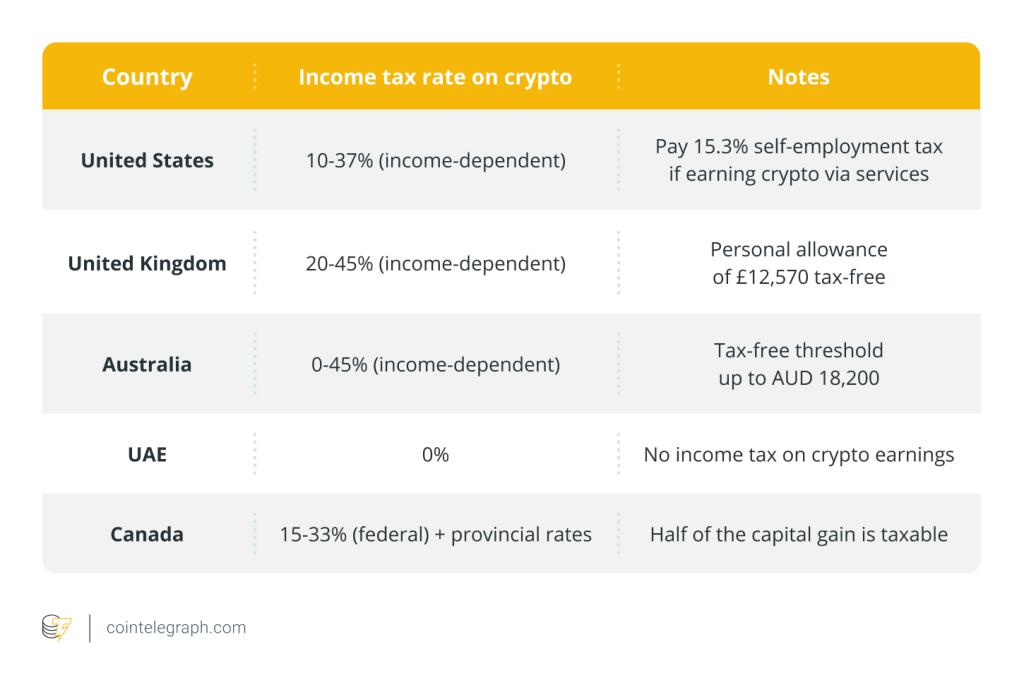Image resolution: width=1024 pixels, height=685 pixels.
Task: Open the cointelegraph.com link
Action: [x=175, y=628]
